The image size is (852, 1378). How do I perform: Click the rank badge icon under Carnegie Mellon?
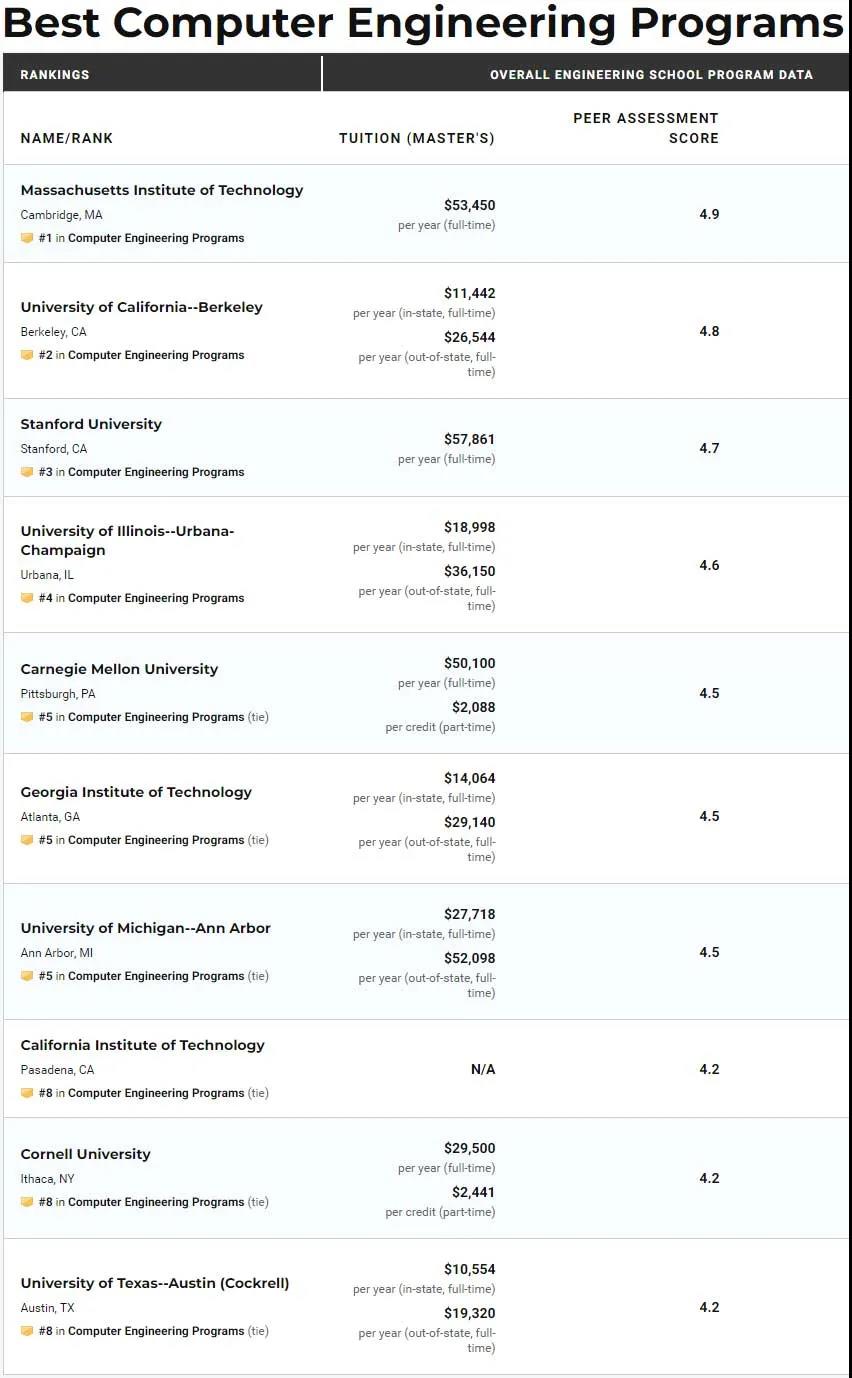click(27, 717)
